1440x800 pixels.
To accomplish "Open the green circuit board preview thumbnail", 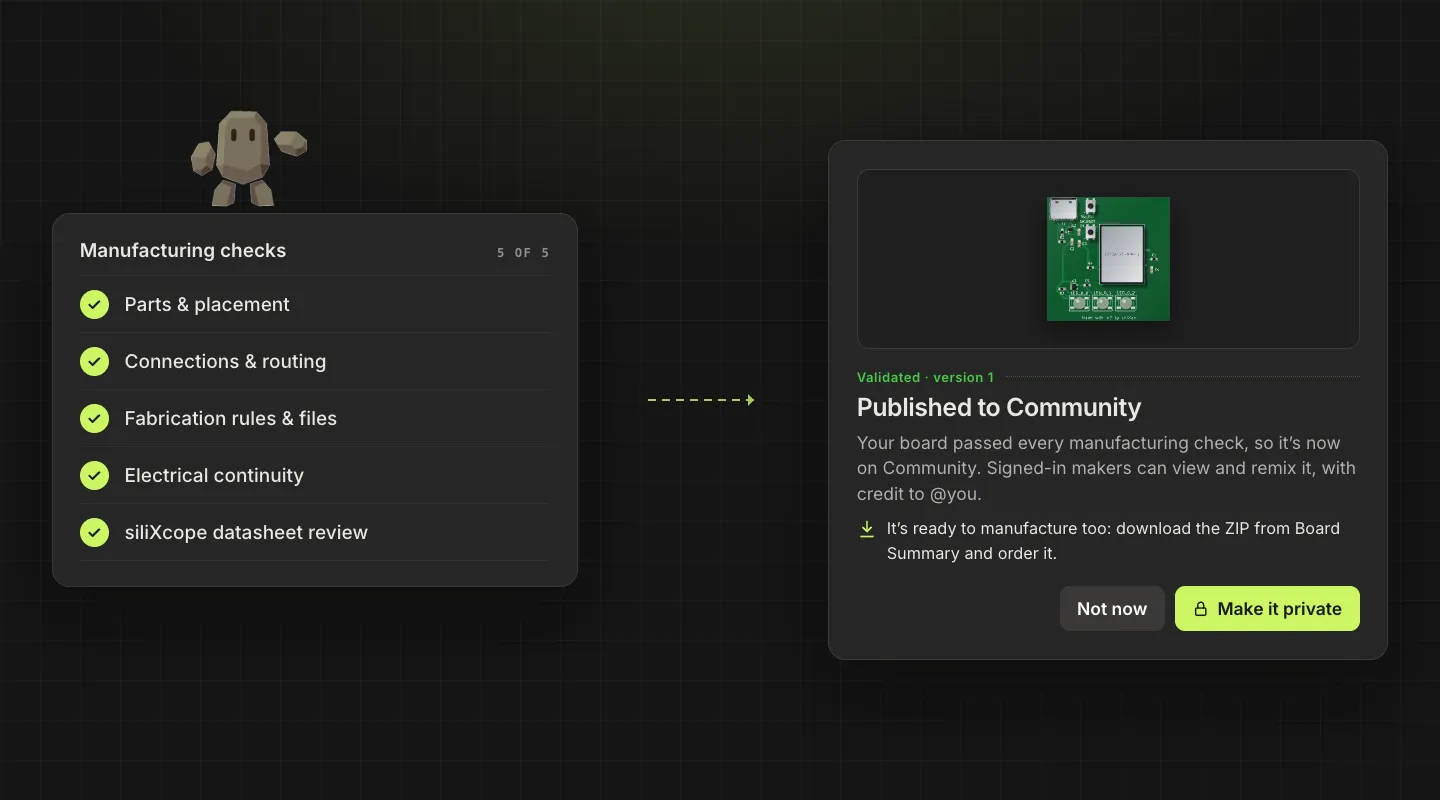I will 1108,259.
